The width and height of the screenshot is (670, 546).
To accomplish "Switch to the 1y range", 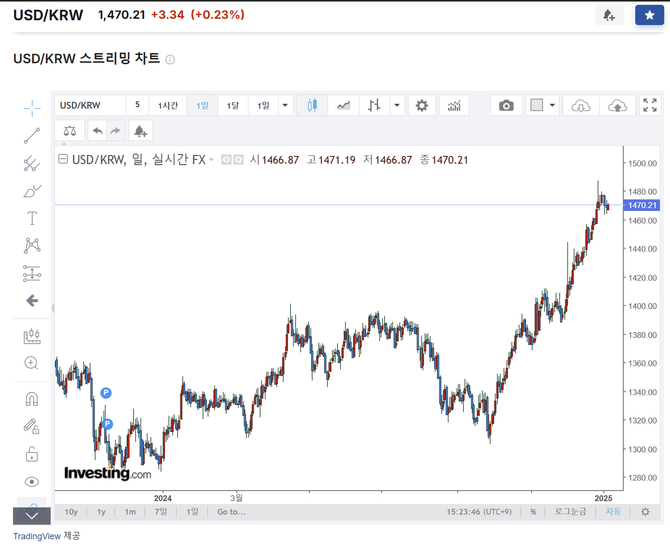I will [x=101, y=512].
